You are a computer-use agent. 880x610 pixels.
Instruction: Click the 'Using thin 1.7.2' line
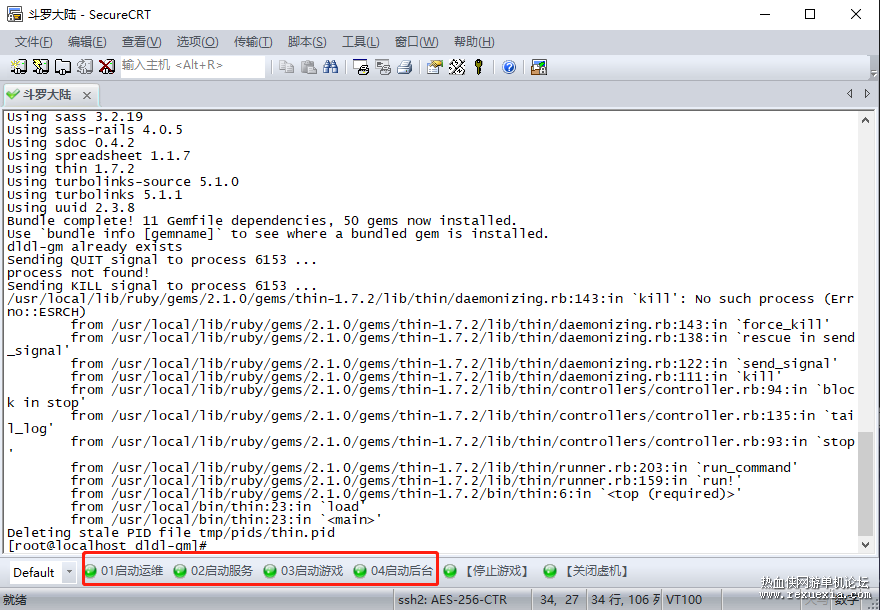[x=71, y=169]
